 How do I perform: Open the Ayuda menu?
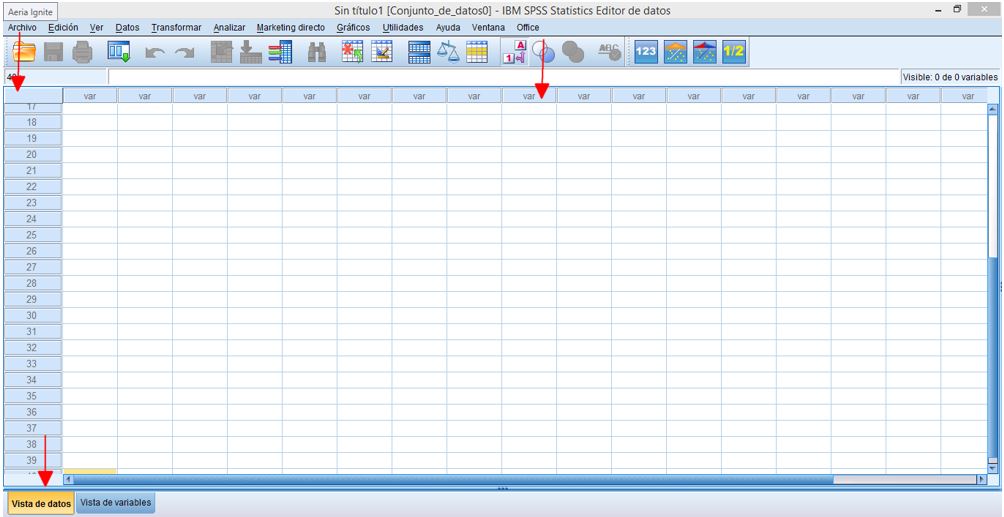pos(448,28)
